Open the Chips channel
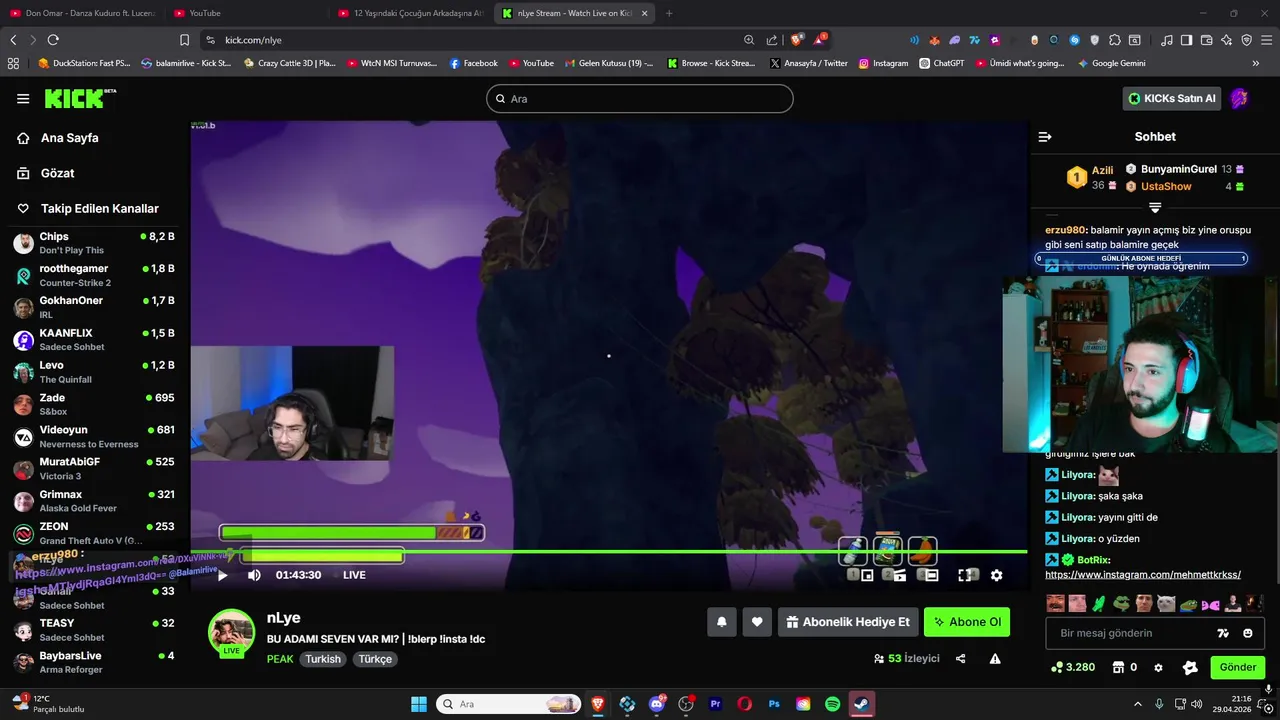The height and width of the screenshot is (720, 1280). tap(95, 243)
